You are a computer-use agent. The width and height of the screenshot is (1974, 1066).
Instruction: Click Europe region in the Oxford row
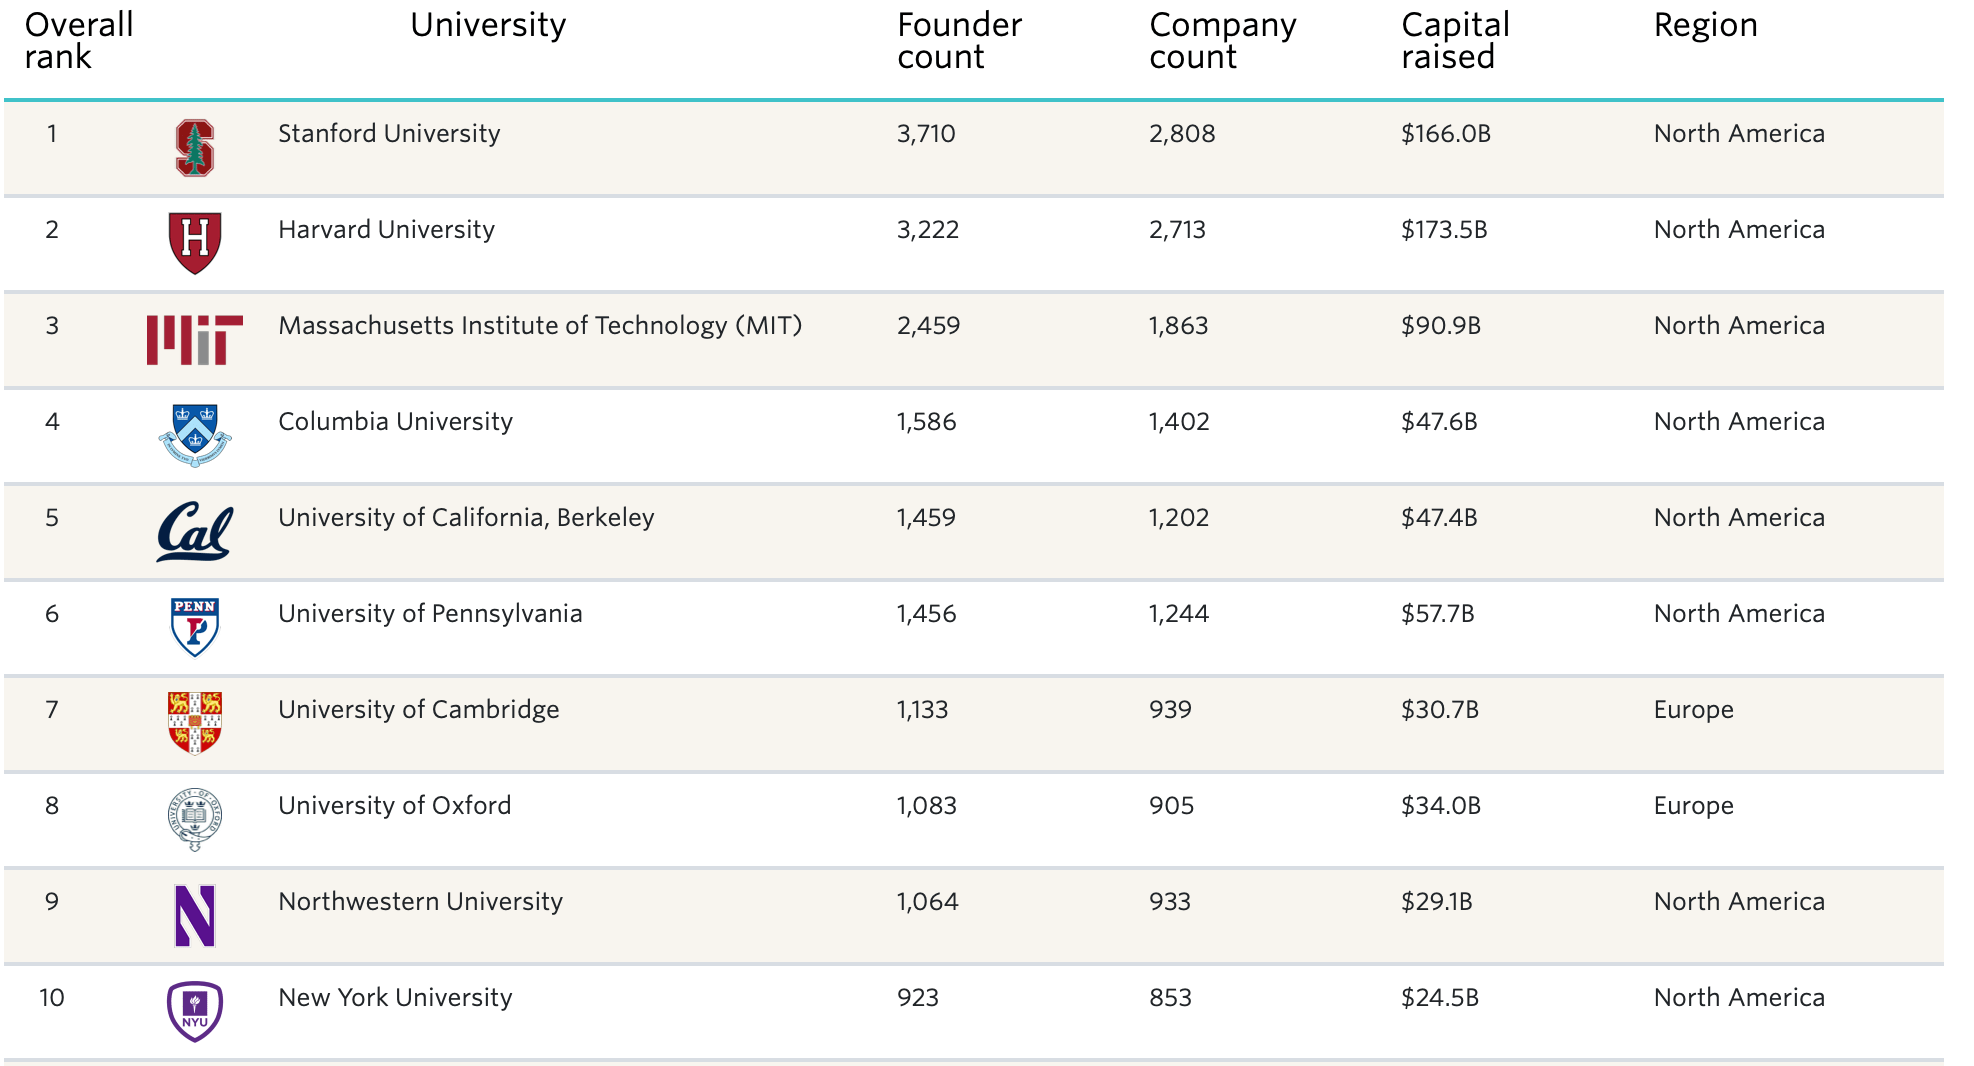point(1693,806)
